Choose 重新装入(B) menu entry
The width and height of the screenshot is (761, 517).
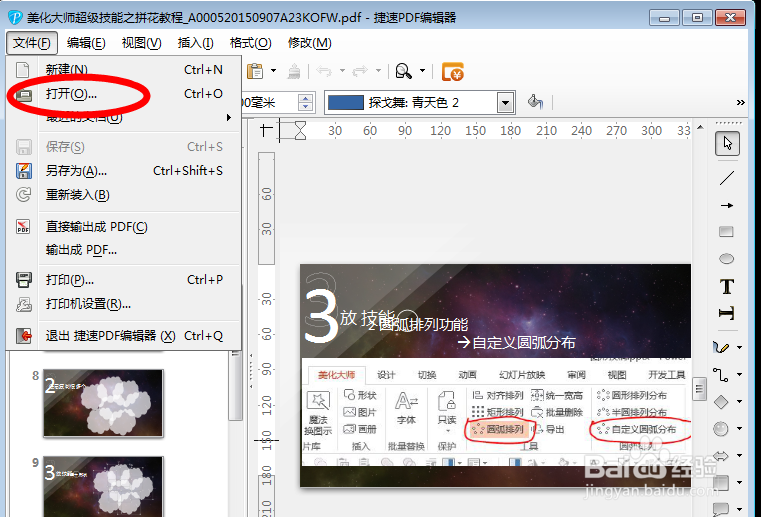point(125,195)
